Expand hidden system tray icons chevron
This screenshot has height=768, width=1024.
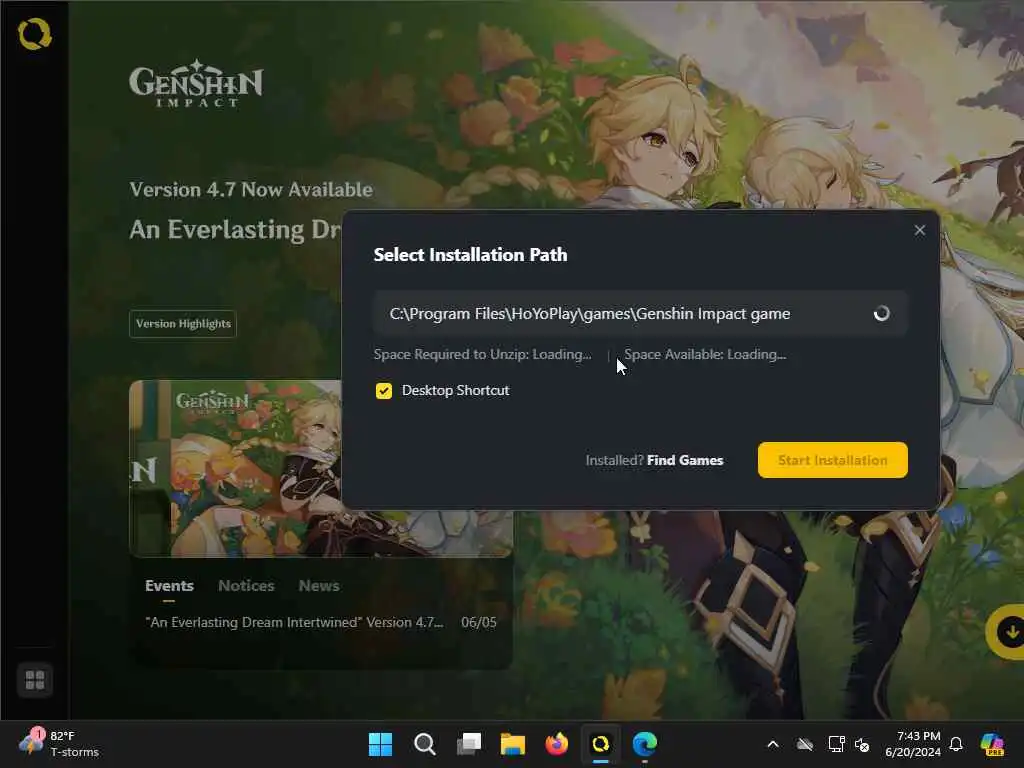click(773, 744)
